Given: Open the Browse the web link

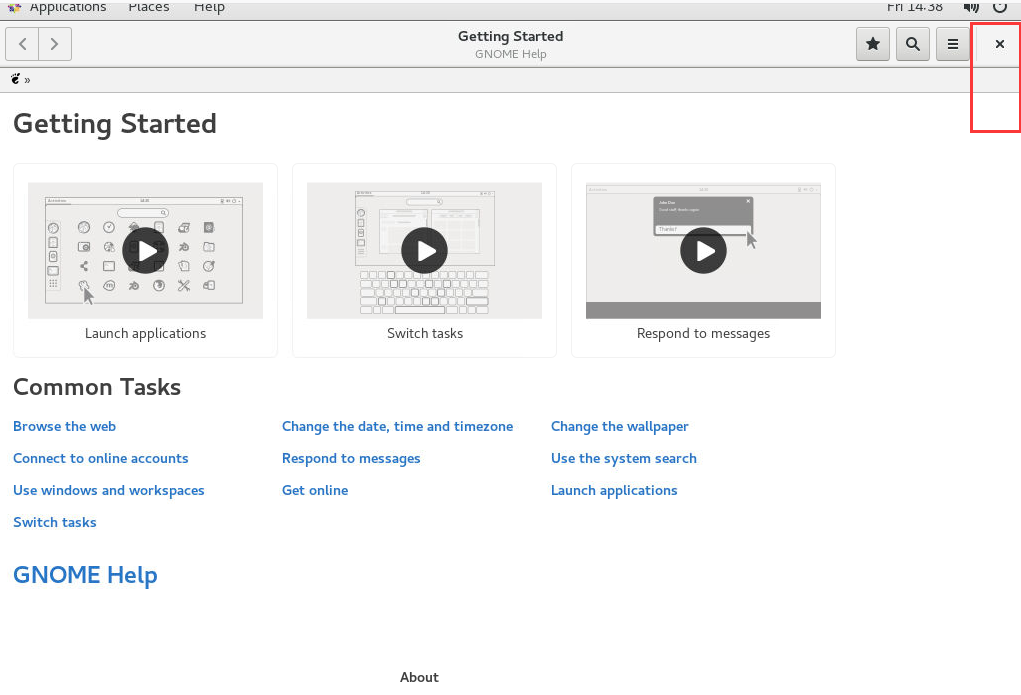Looking at the screenshot, I should pyautogui.click(x=64, y=427).
